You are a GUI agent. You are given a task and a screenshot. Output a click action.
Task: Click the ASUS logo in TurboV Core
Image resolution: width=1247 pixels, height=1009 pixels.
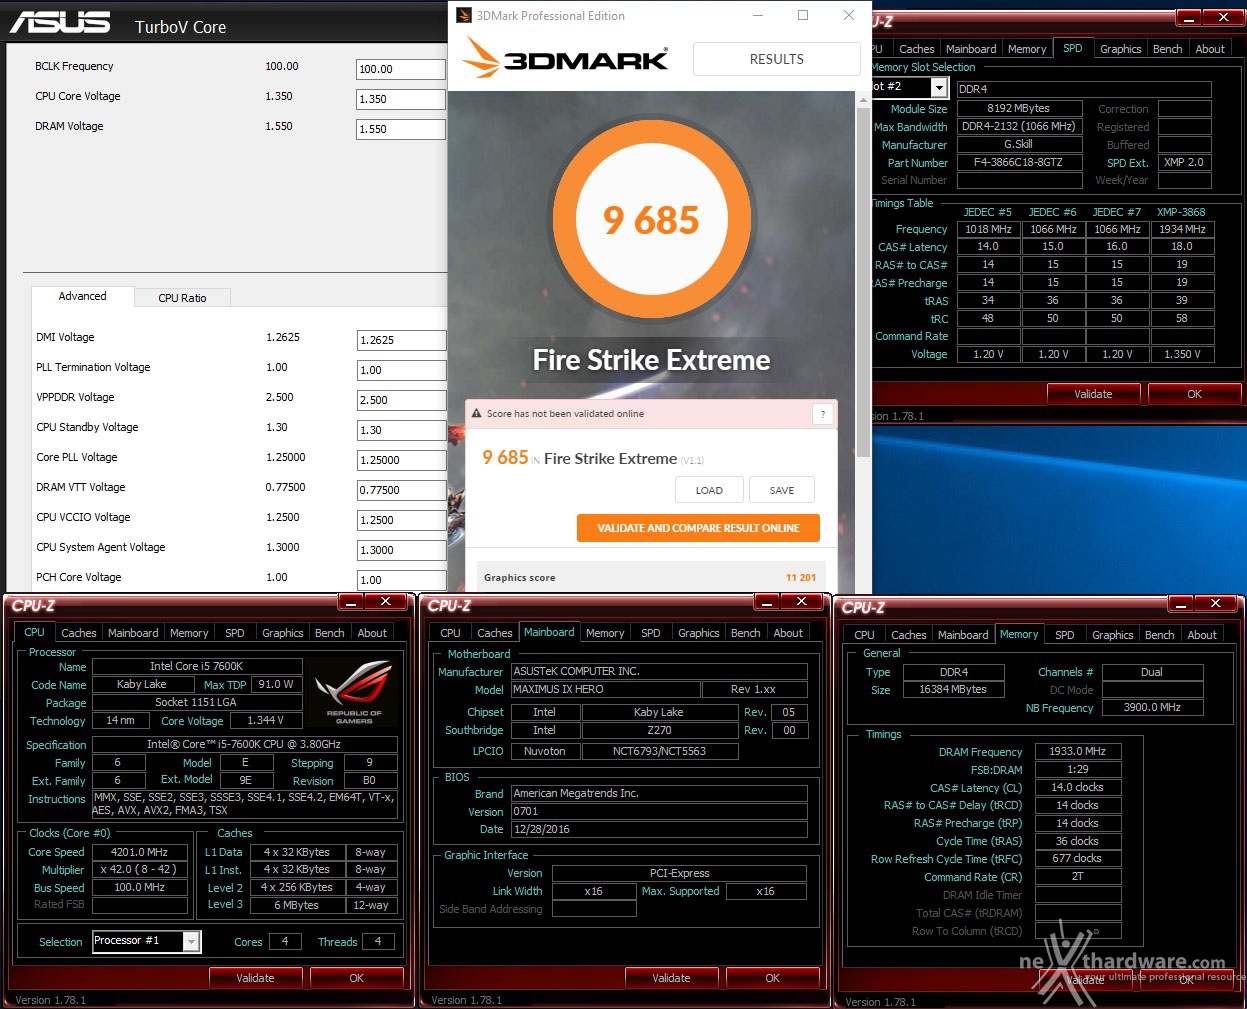click(x=60, y=22)
